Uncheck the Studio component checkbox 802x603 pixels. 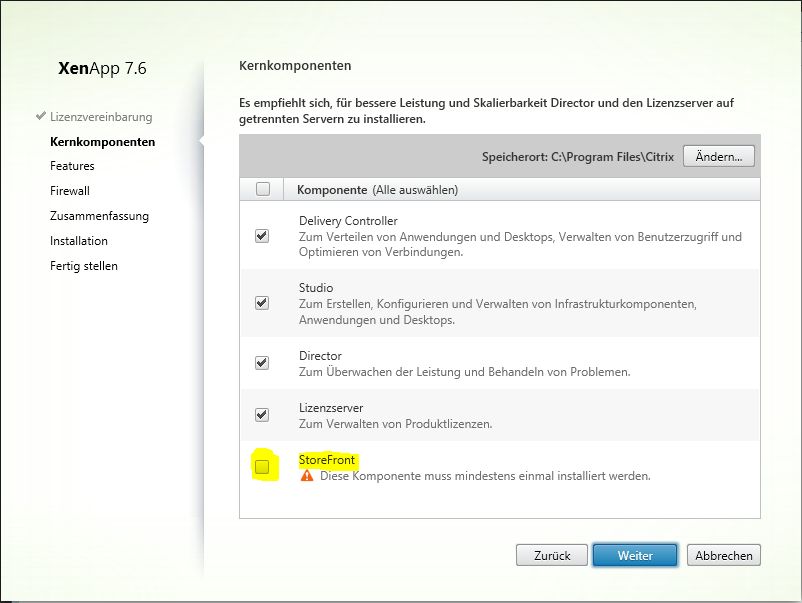262,303
